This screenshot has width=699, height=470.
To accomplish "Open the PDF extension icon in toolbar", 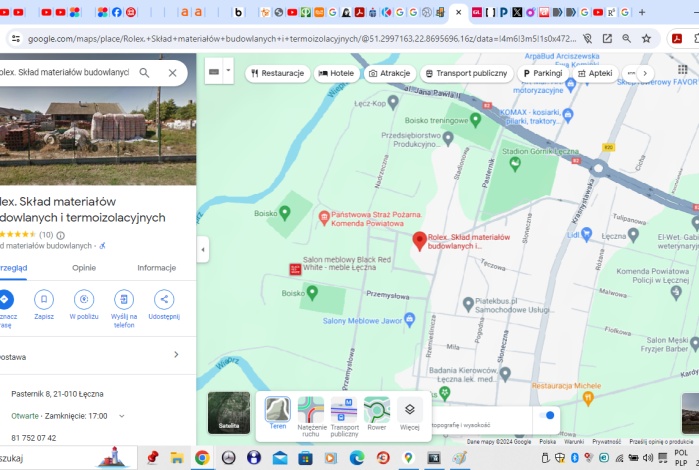I will coord(677,39).
